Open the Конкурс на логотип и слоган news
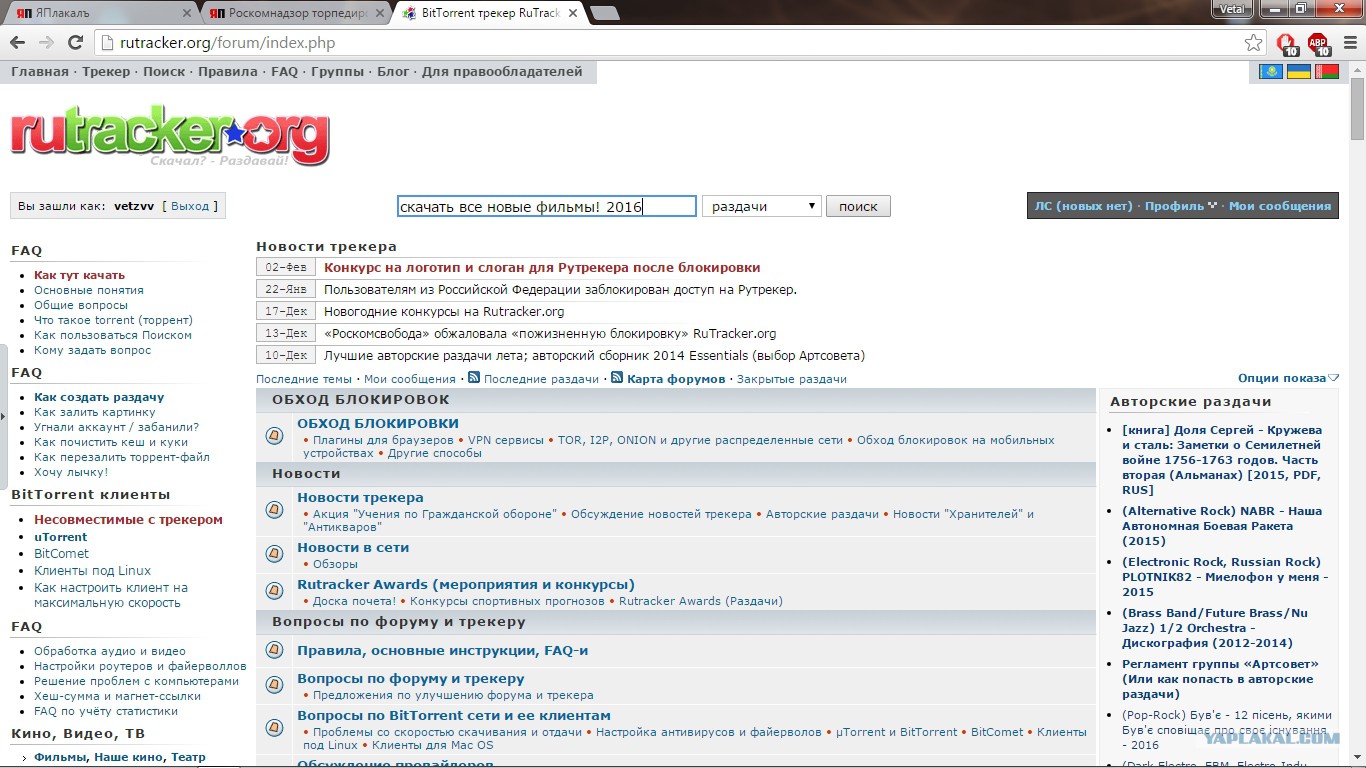This screenshot has height=768, width=1366. (542, 267)
